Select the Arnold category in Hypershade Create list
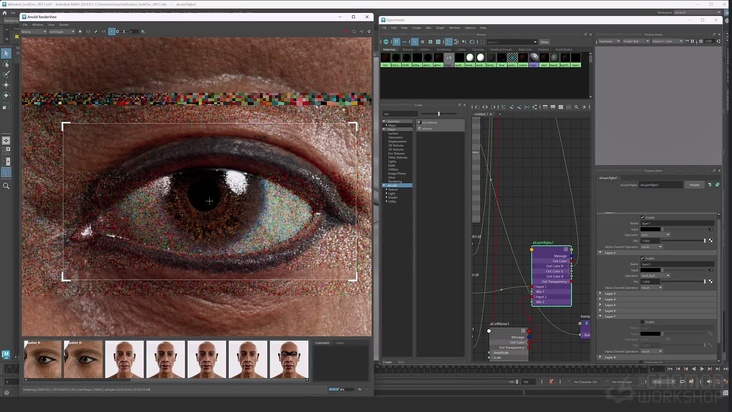The height and width of the screenshot is (412, 732). point(397,185)
